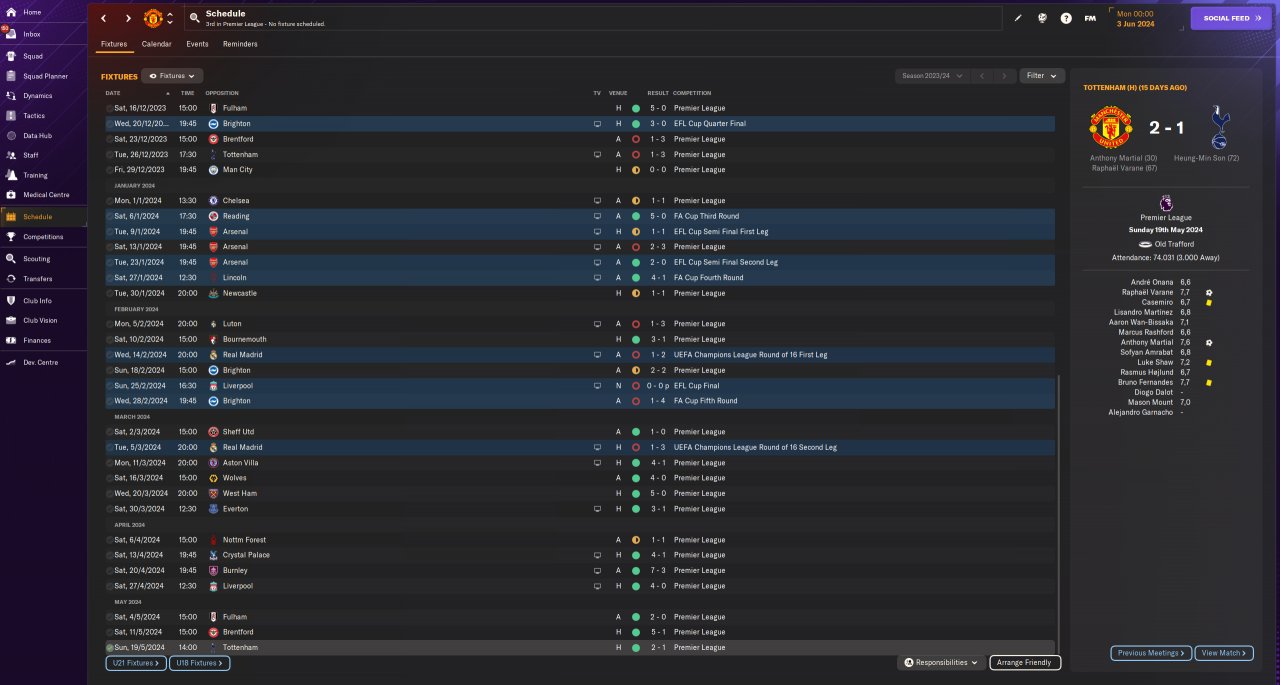Click the TV icon on Brighton 20/12 row
Image resolution: width=1280 pixels, height=685 pixels.
[597, 124]
